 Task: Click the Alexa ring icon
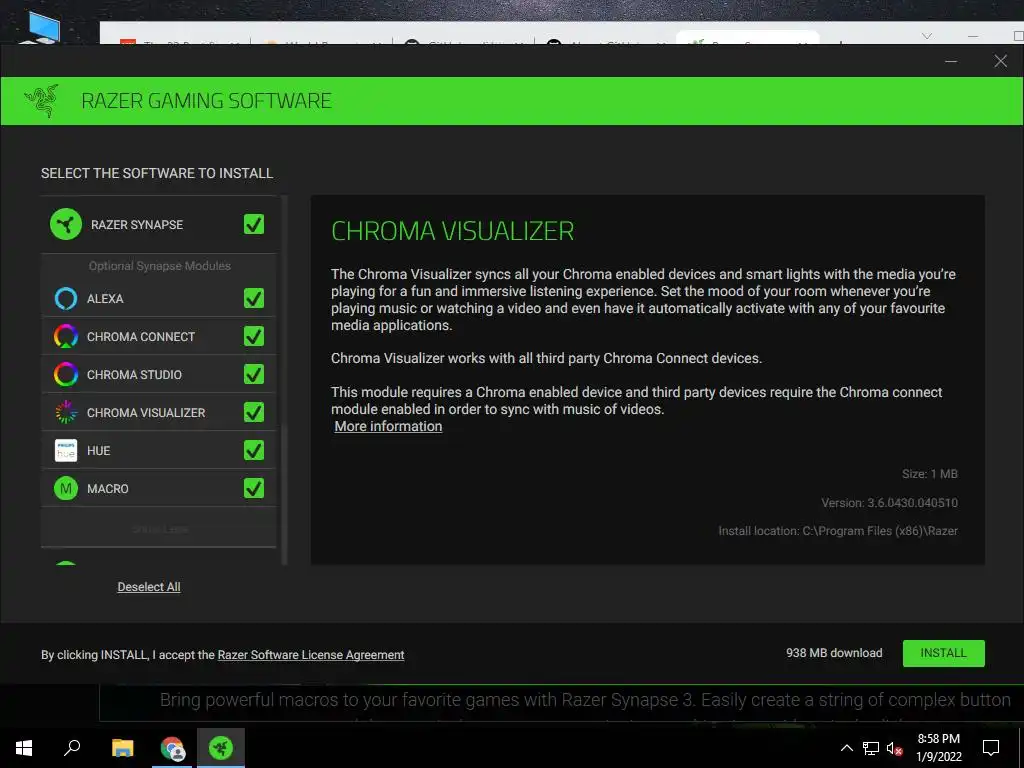pos(66,298)
